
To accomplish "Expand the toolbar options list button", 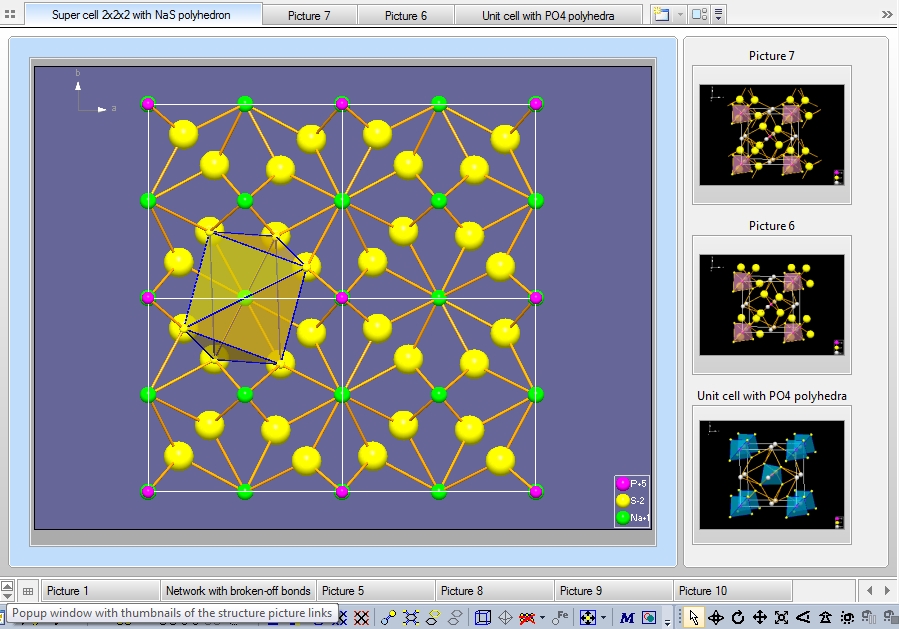I will coord(718,15).
